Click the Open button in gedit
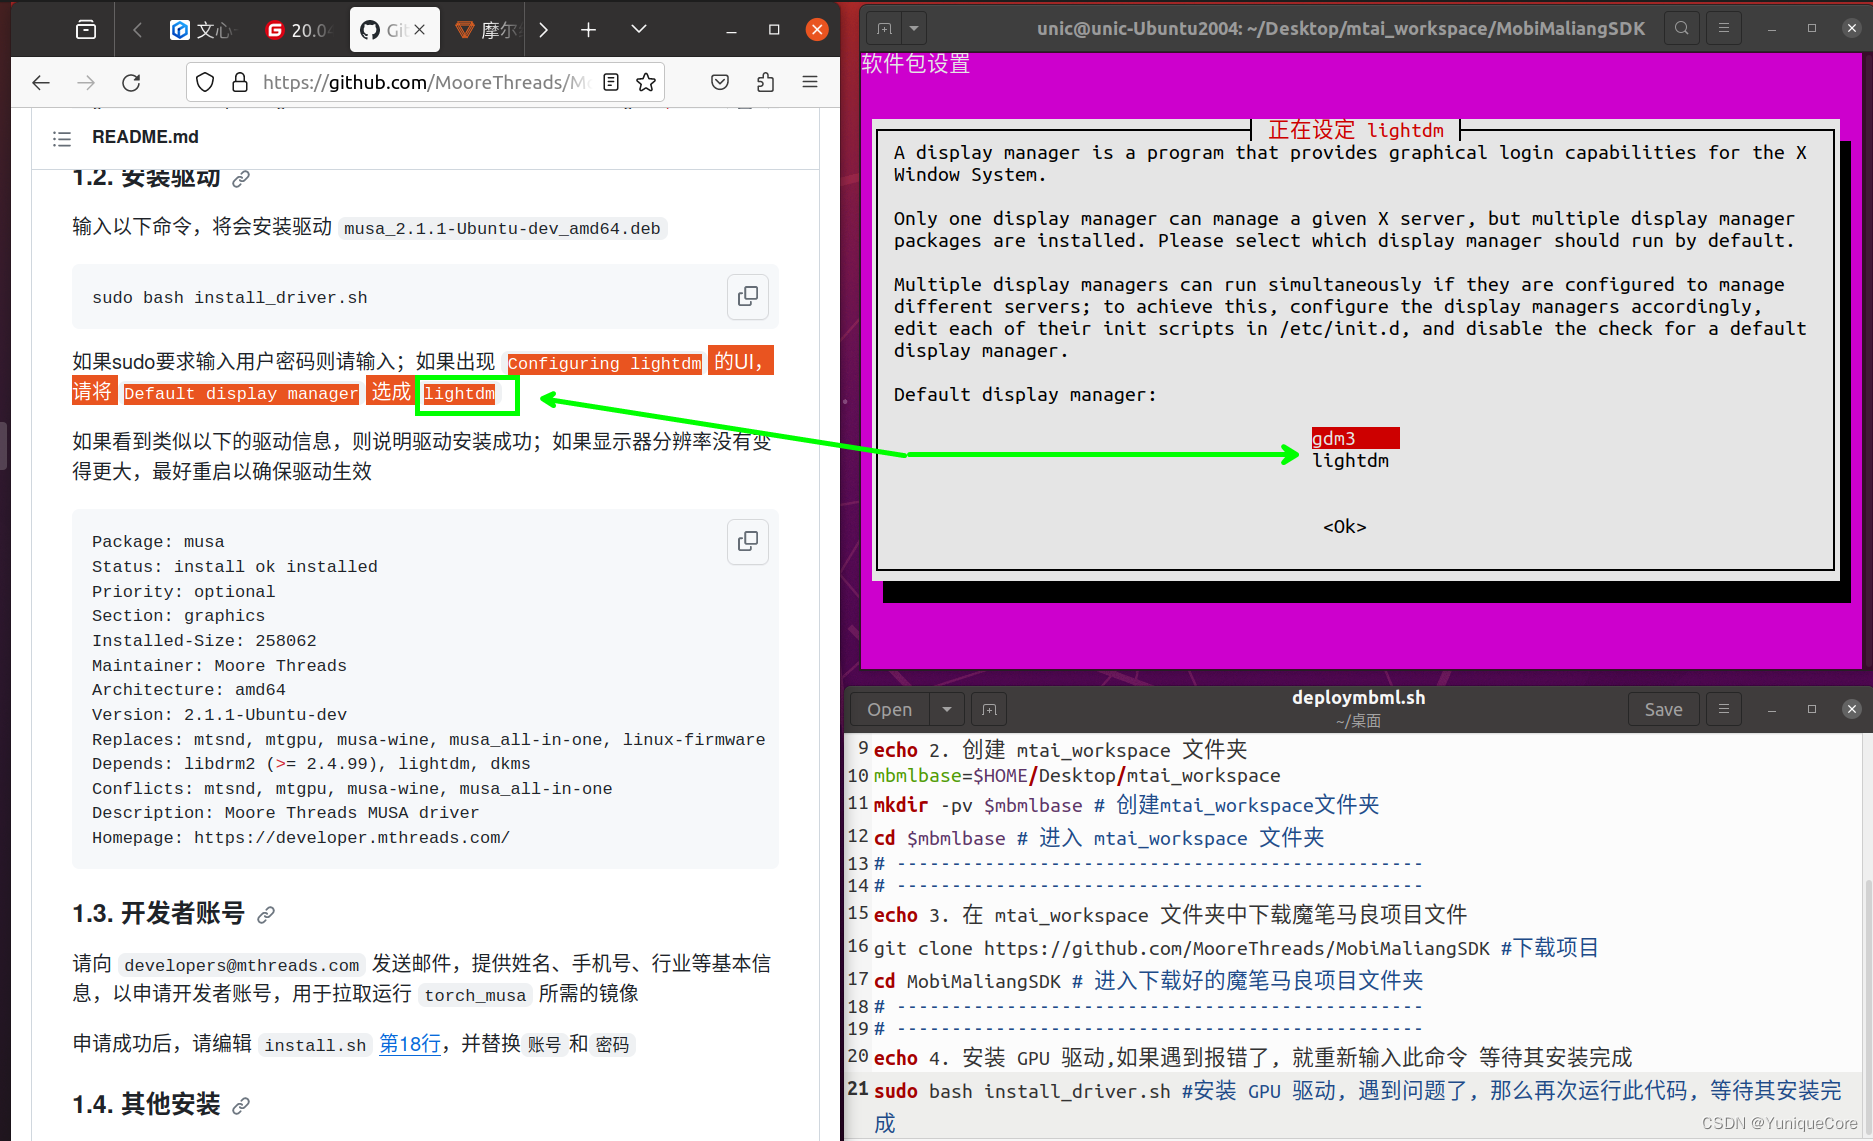Image resolution: width=1873 pixels, height=1141 pixels. (x=889, y=709)
